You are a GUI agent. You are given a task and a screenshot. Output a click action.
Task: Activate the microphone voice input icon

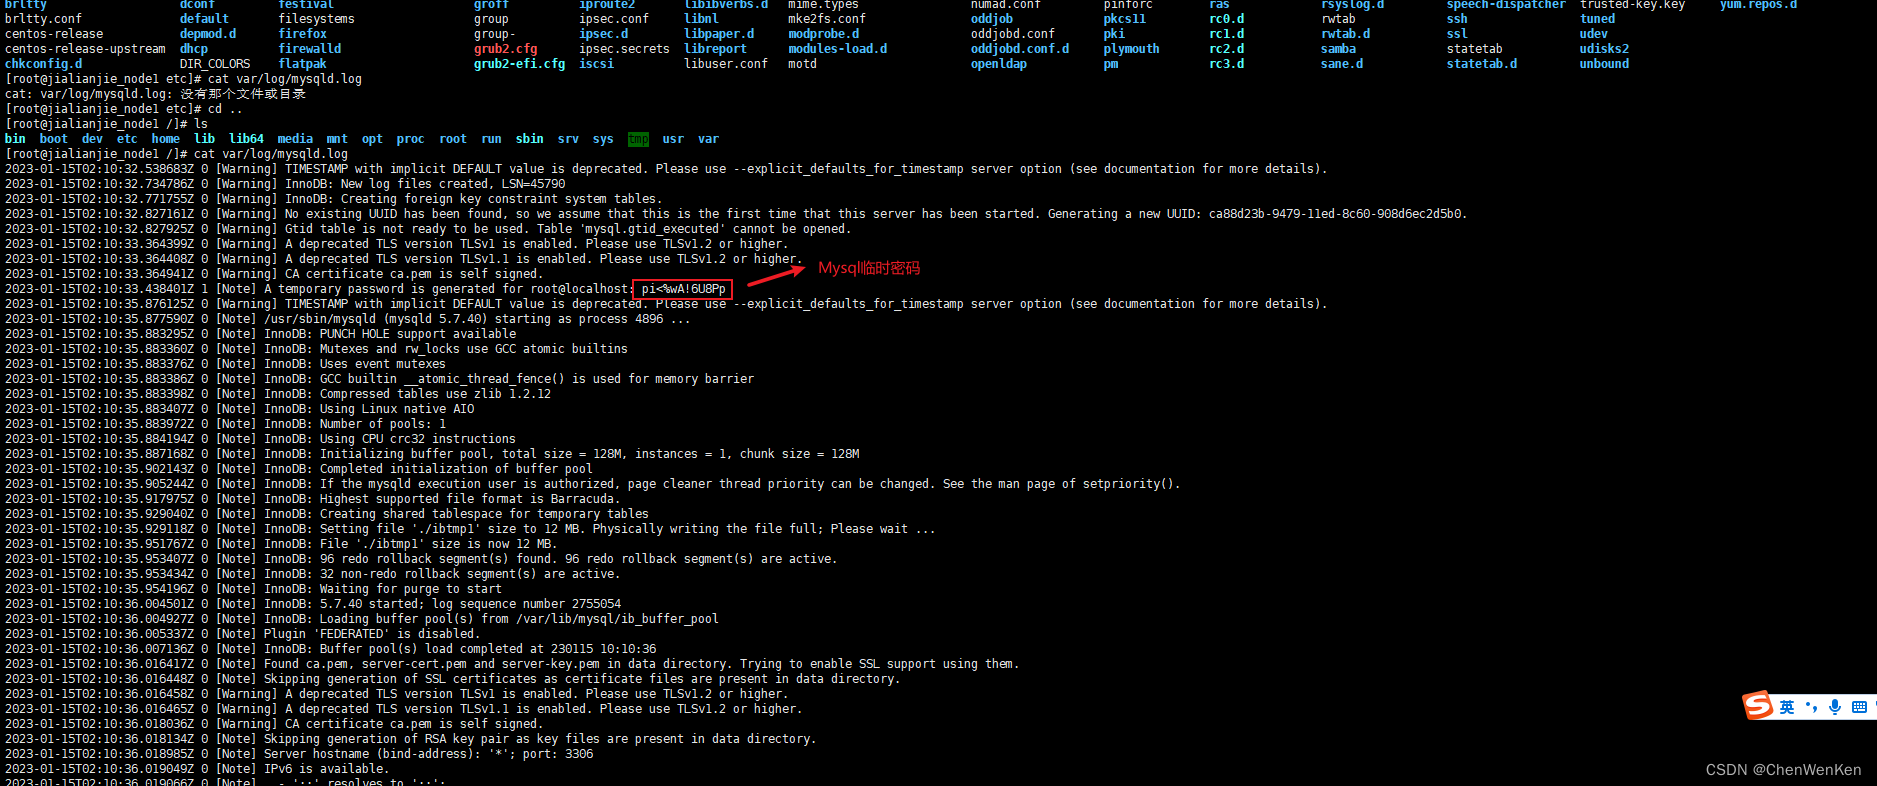(x=1835, y=707)
